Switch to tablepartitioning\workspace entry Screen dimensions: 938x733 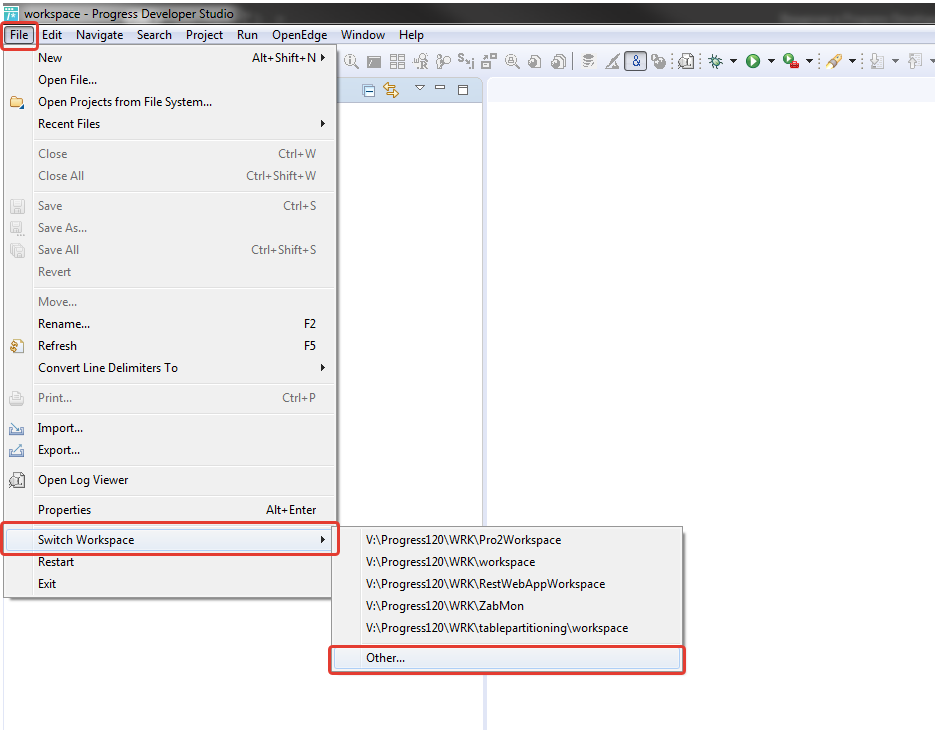point(507,629)
